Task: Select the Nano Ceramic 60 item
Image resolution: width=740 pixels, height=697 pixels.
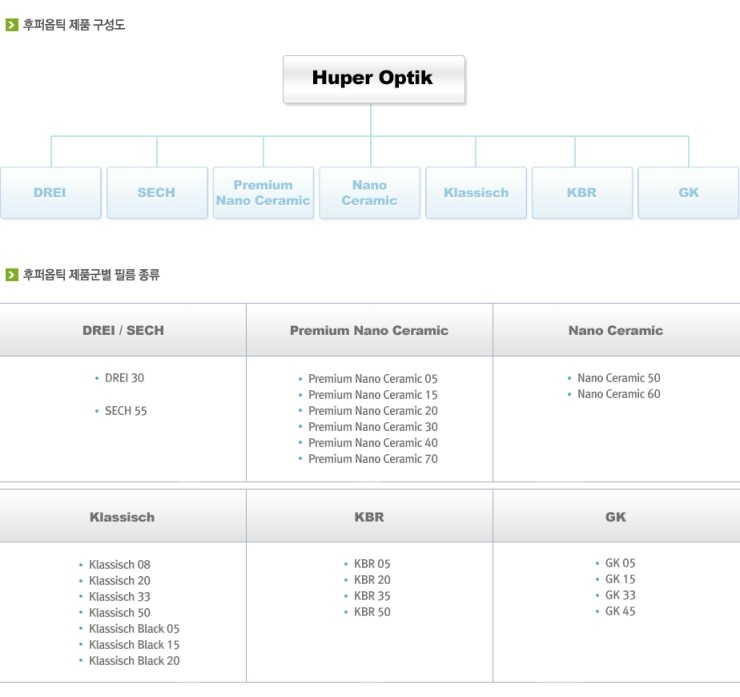Action: coord(619,394)
